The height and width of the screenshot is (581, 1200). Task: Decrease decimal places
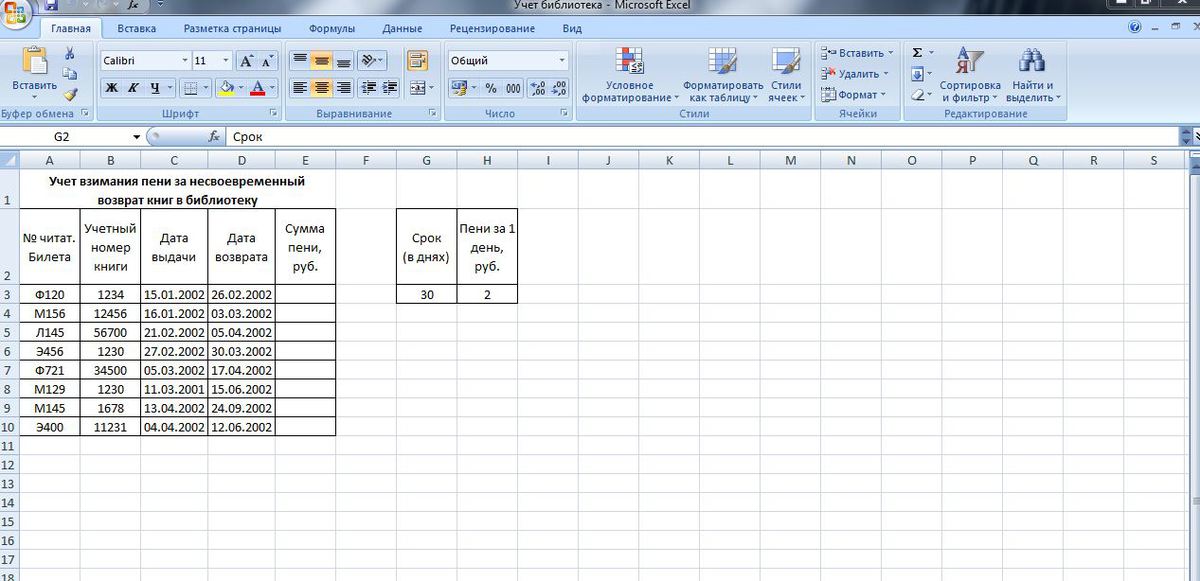559,88
